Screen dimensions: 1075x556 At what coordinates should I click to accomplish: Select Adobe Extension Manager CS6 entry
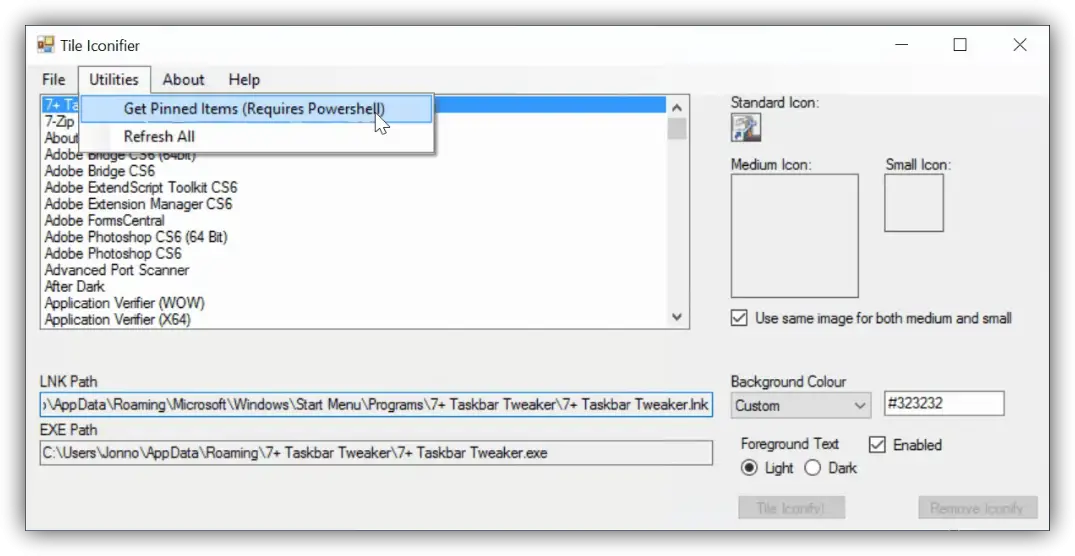pyautogui.click(x=353, y=204)
